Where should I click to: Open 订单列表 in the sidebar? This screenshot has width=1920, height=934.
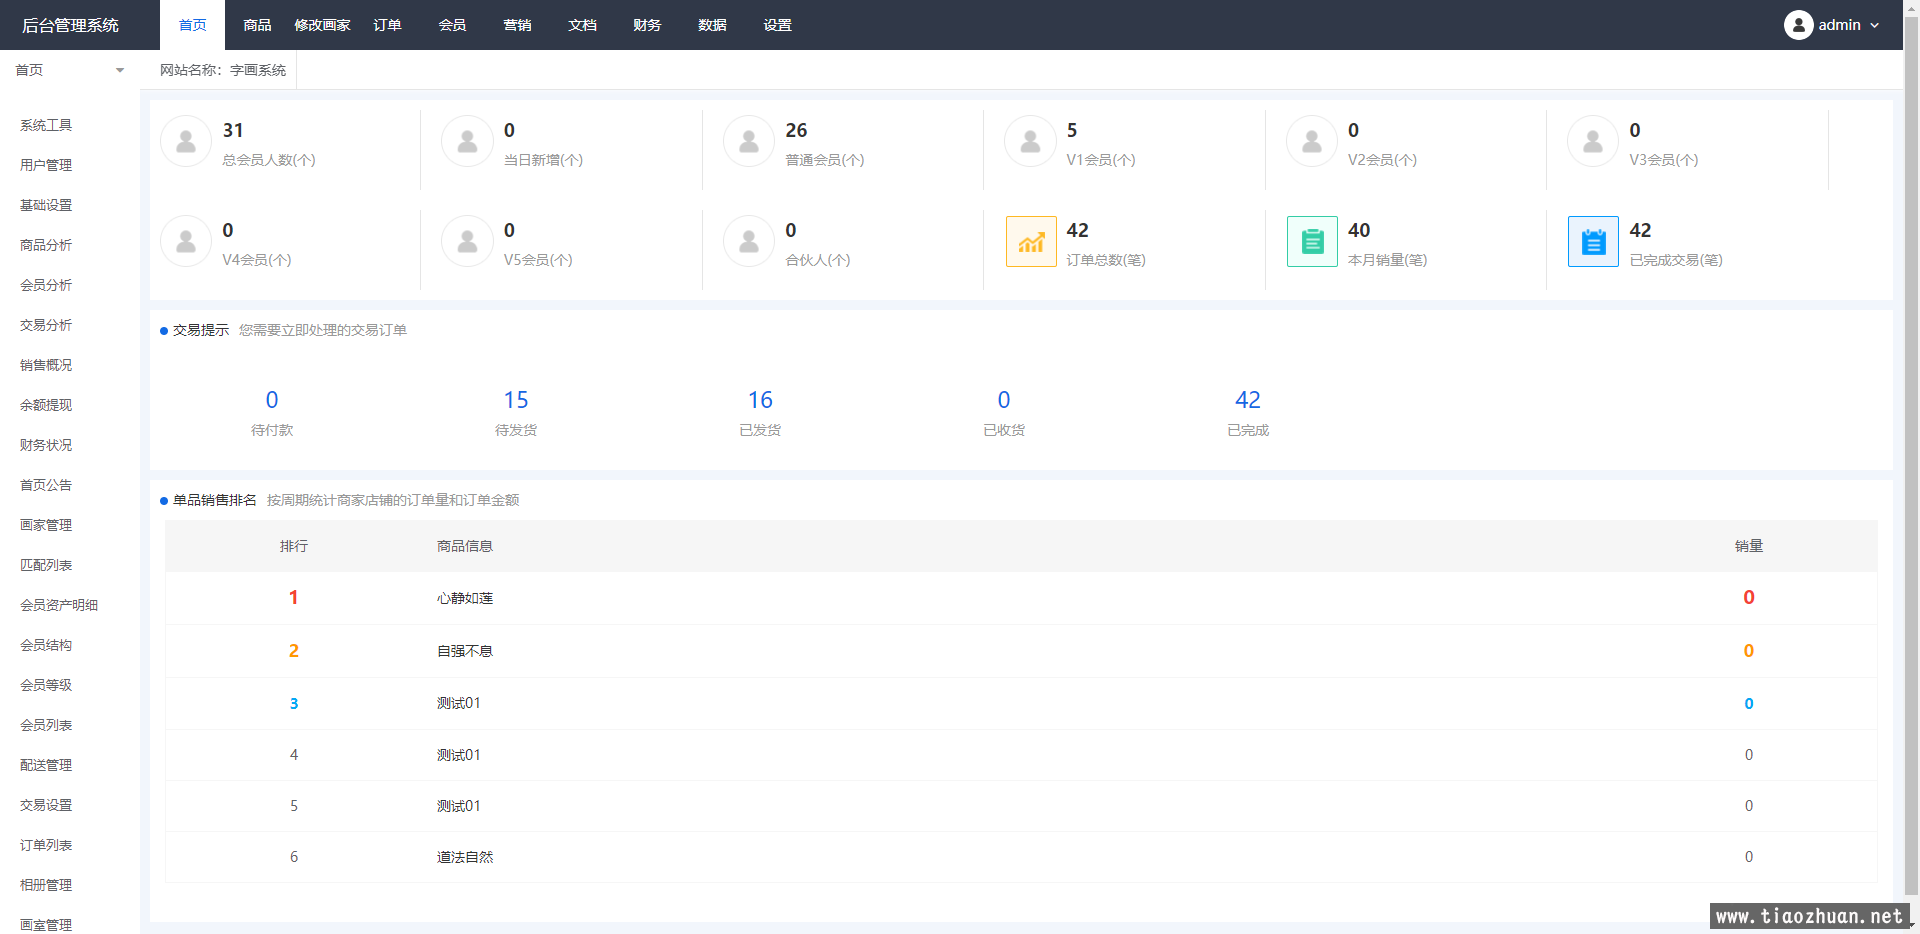pos(46,845)
